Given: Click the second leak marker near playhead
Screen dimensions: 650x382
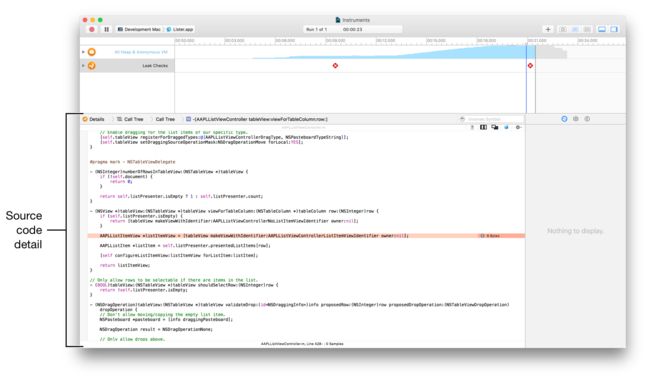Looking at the screenshot, I should [x=530, y=65].
